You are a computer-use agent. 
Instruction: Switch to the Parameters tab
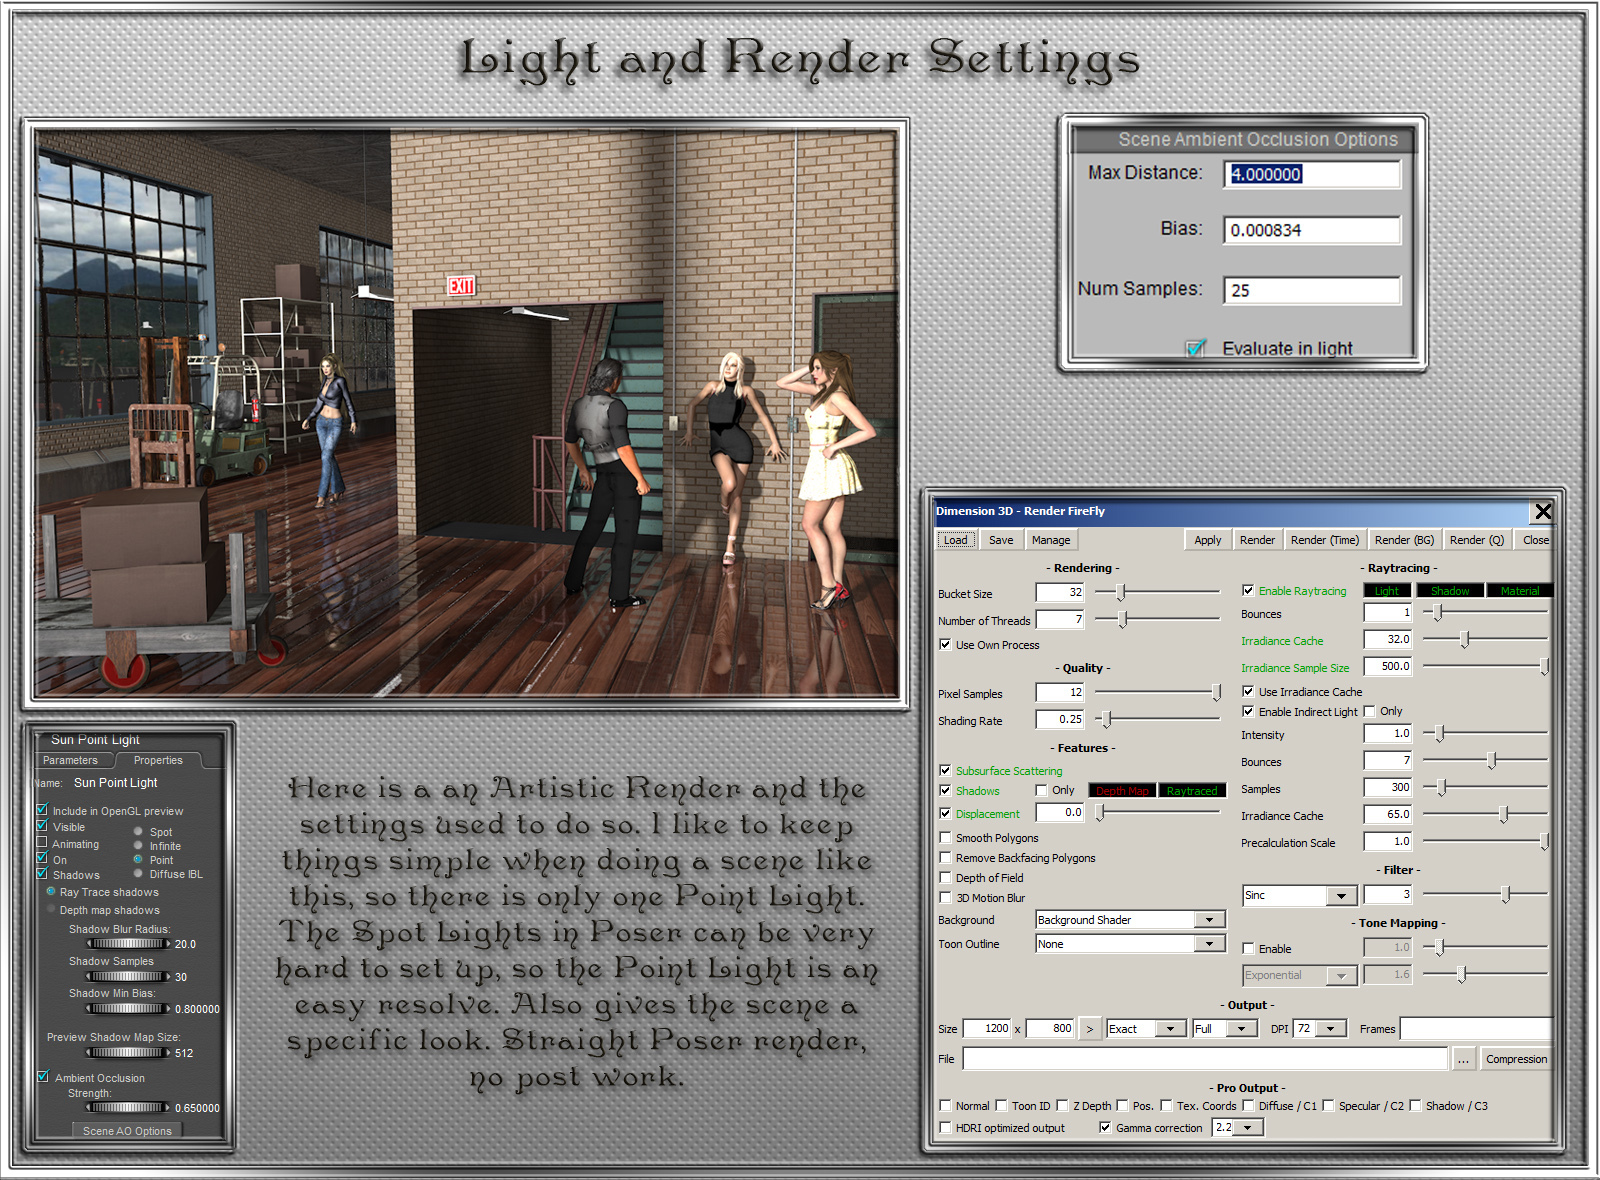click(x=70, y=760)
